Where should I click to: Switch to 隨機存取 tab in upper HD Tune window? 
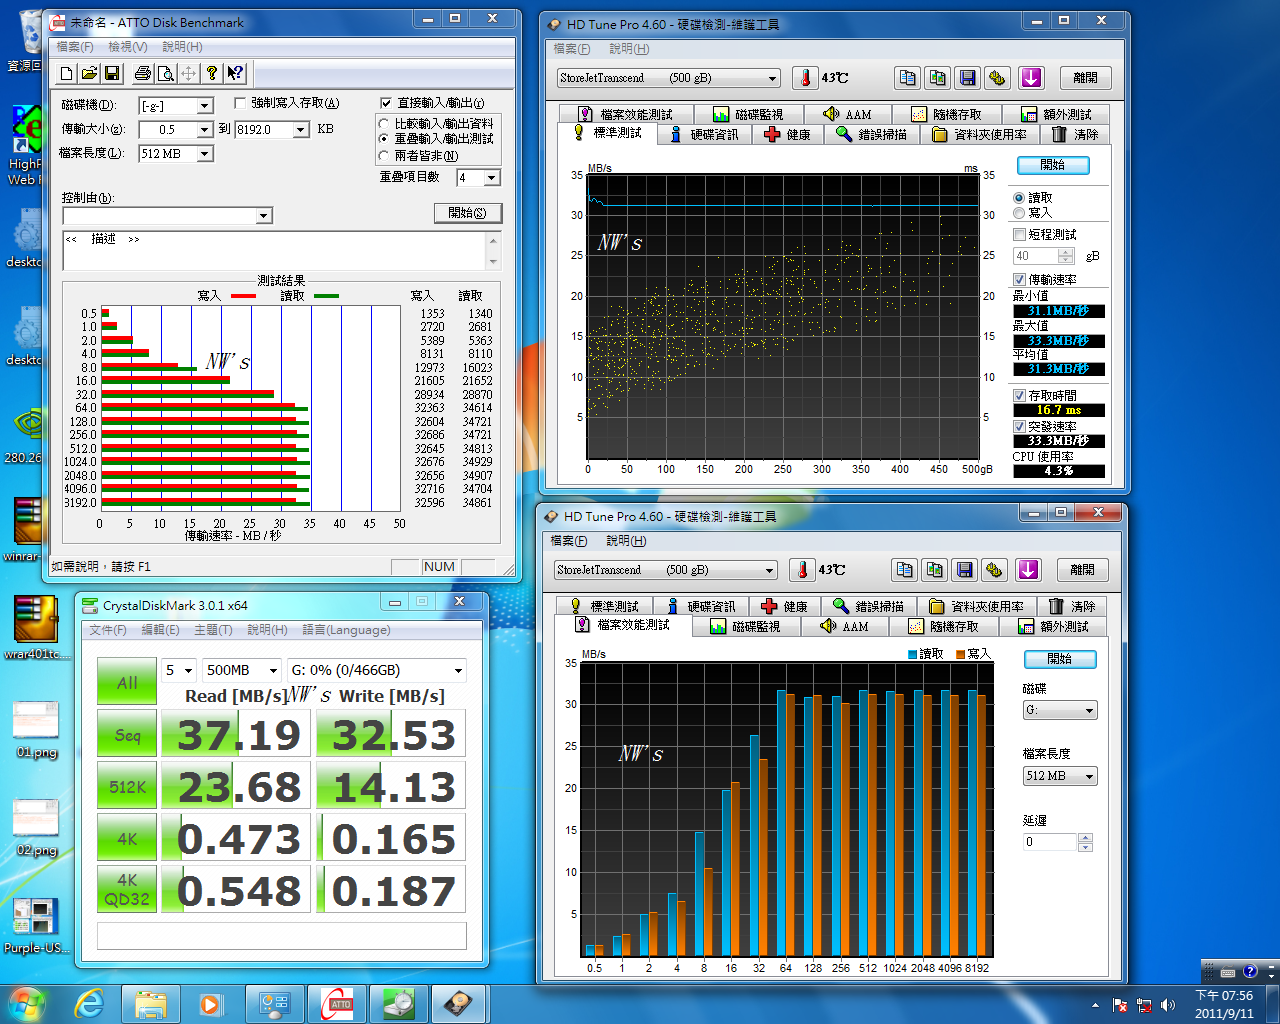pyautogui.click(x=947, y=115)
